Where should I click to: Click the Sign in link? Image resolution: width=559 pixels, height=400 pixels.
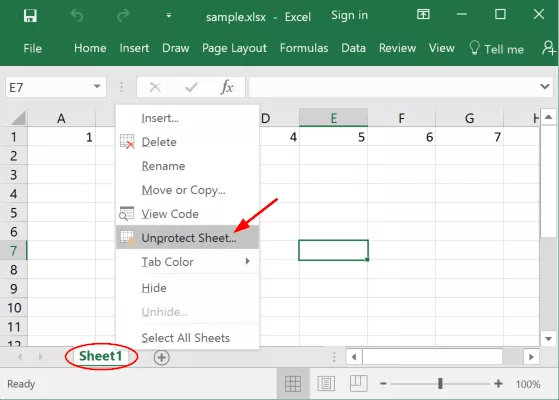[349, 15]
